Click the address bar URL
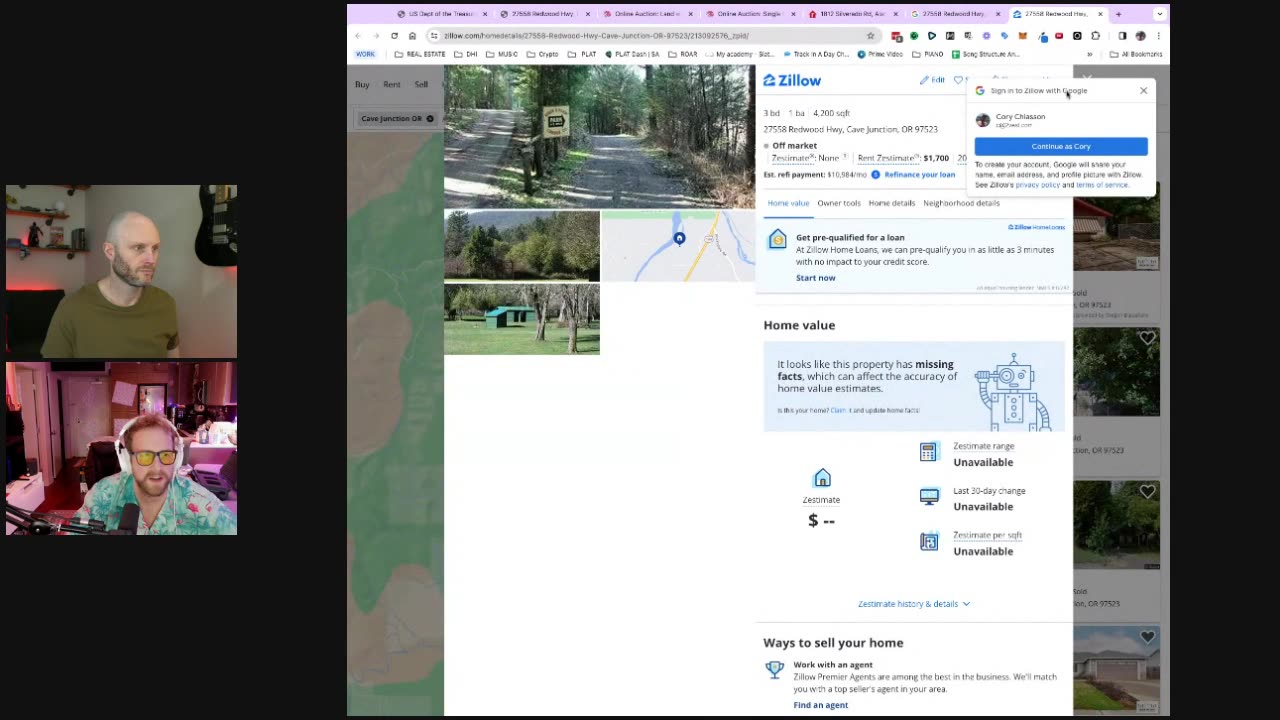1280x720 pixels. point(596,36)
